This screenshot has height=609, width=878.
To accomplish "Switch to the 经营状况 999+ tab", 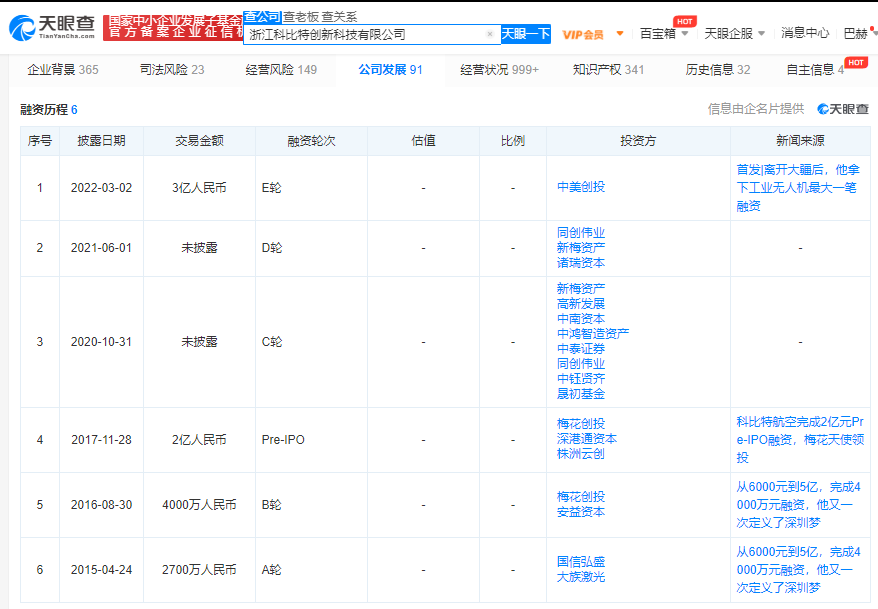I will coord(499,69).
